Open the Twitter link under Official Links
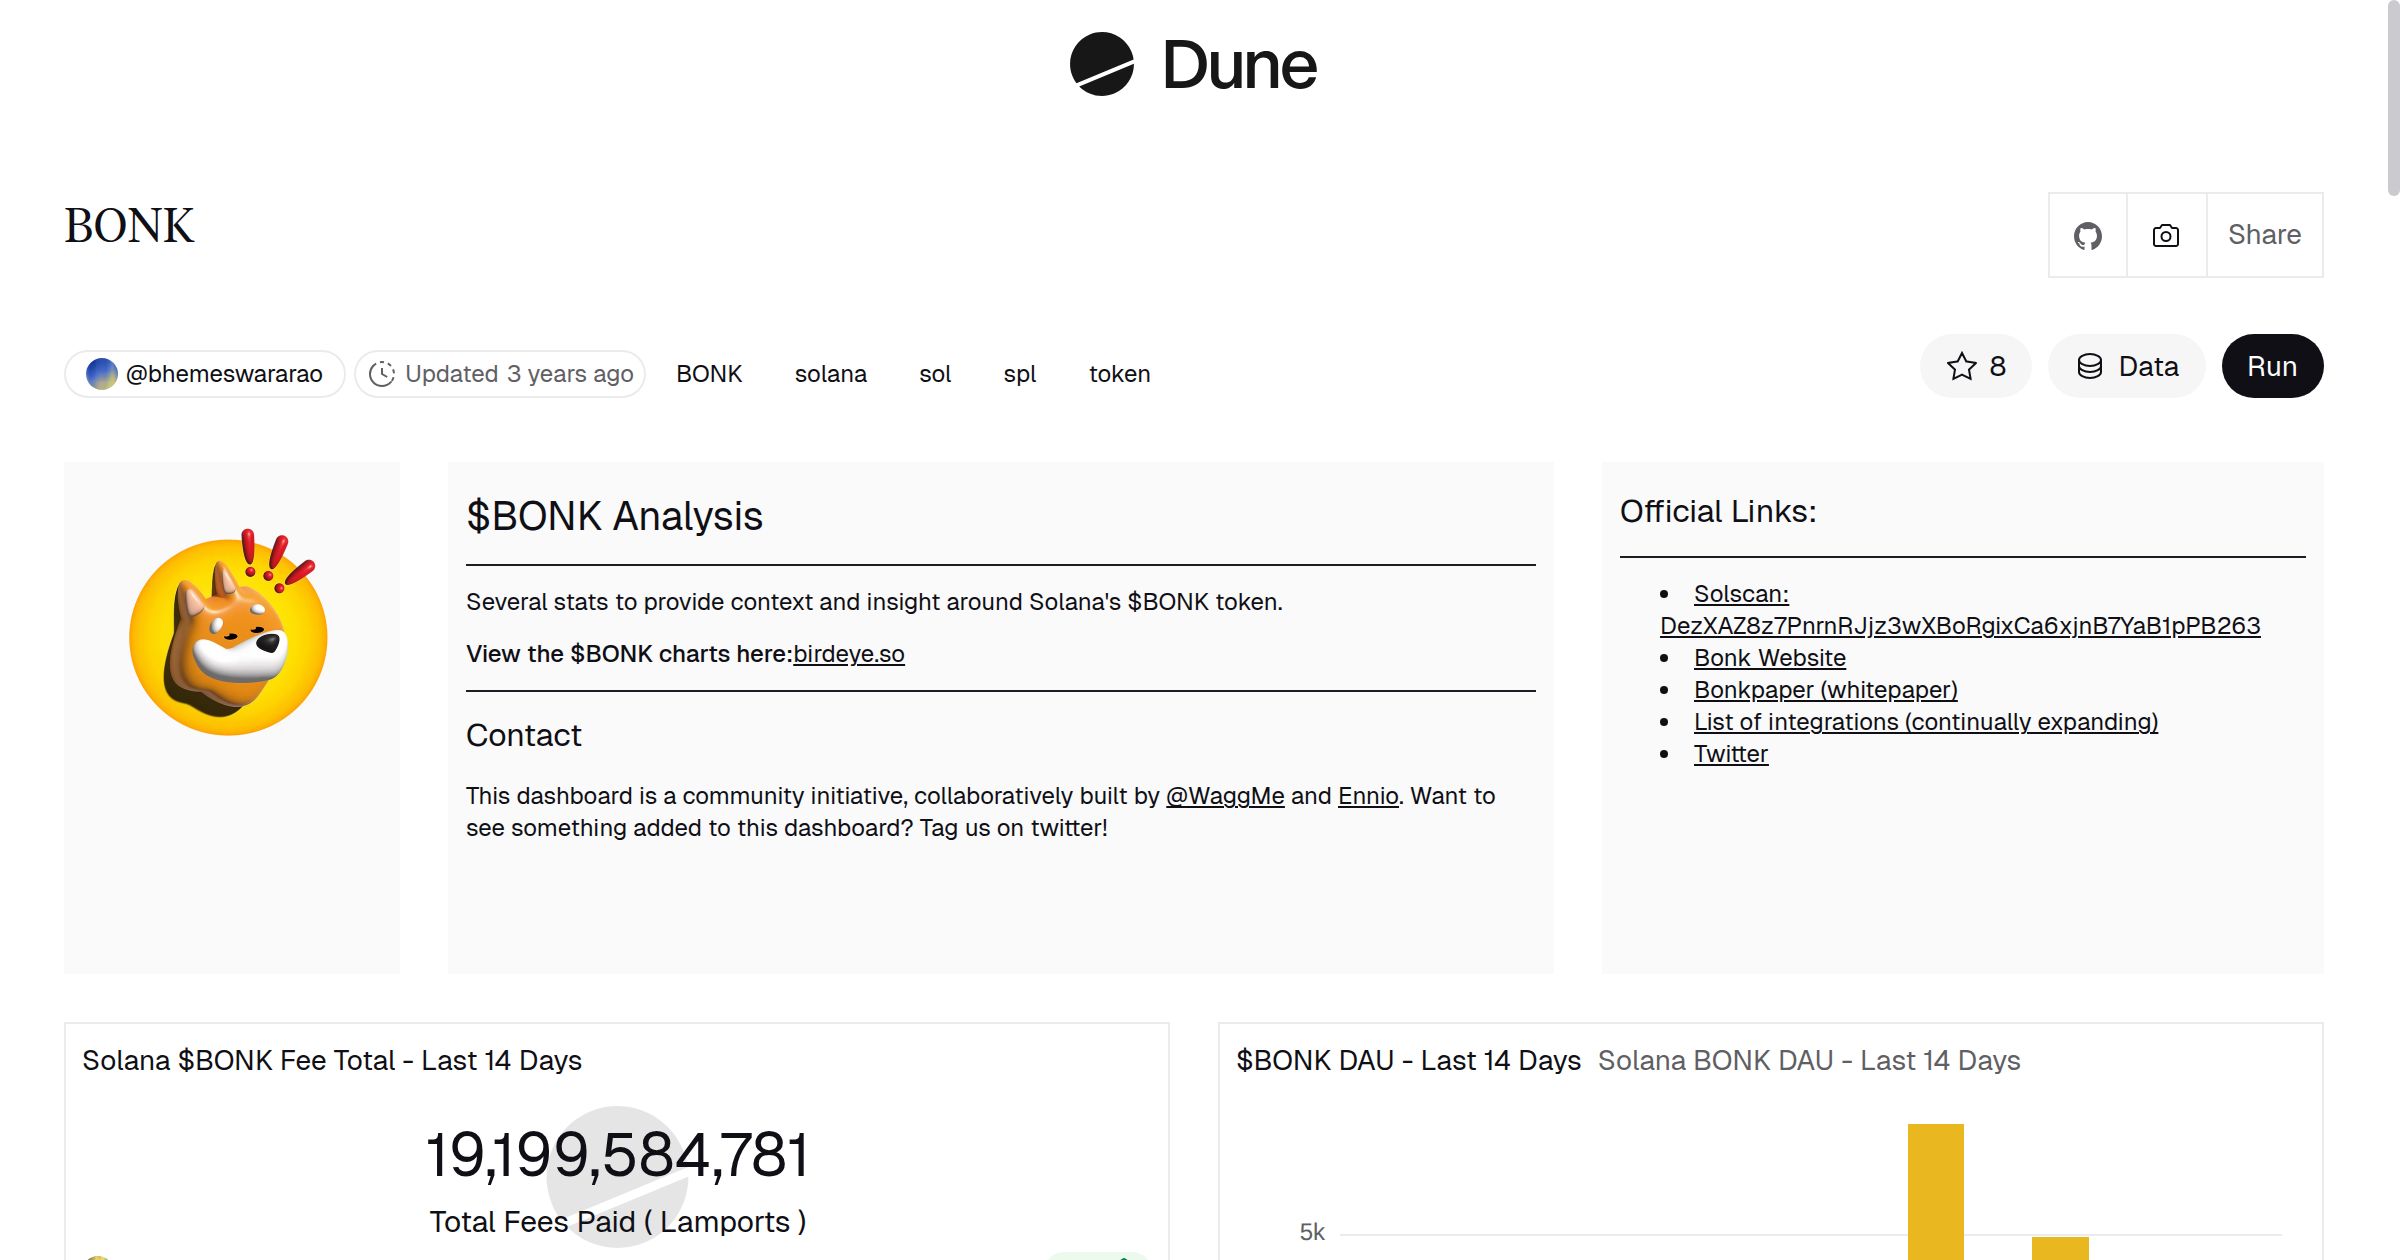 1731,753
